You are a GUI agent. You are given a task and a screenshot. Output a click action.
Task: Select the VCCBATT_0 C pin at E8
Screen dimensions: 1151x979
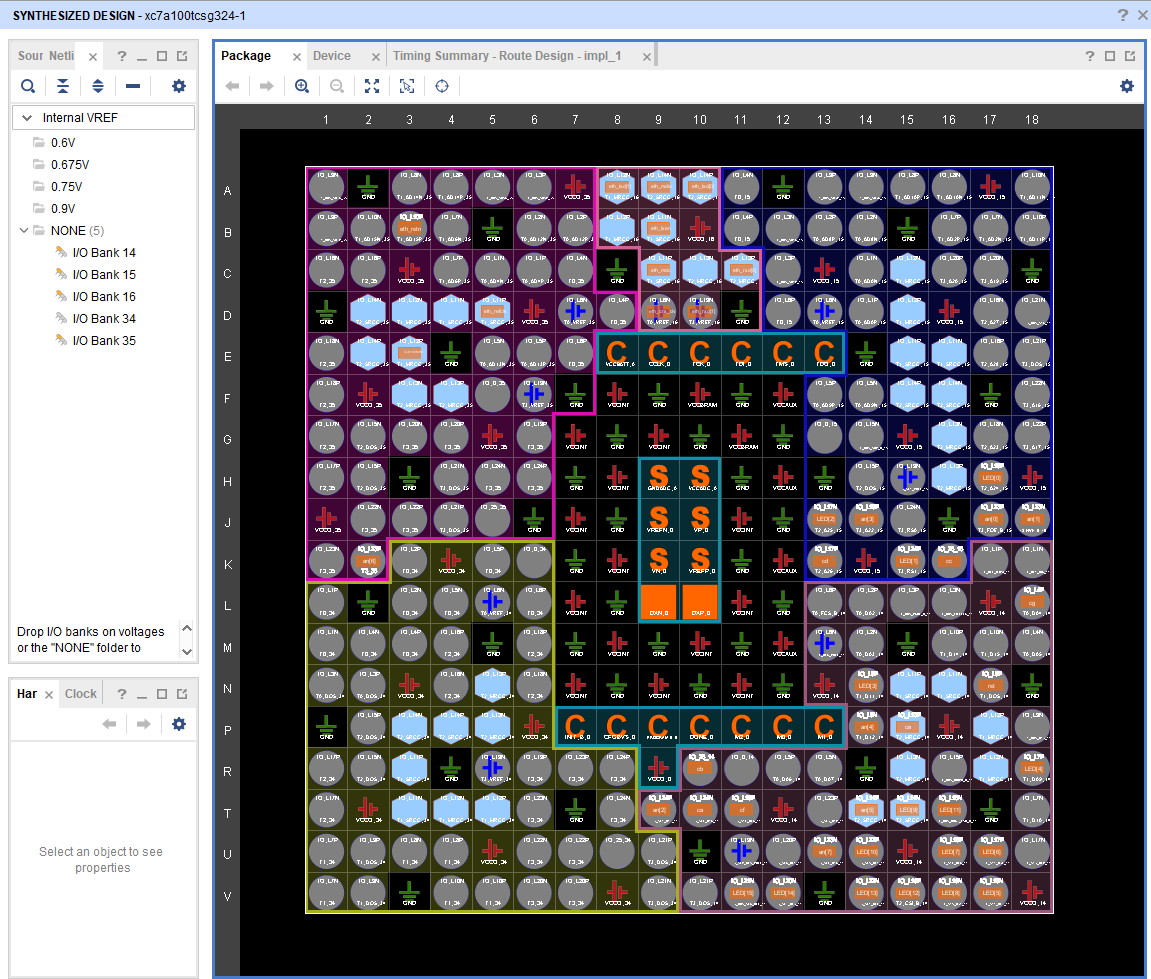(x=617, y=353)
